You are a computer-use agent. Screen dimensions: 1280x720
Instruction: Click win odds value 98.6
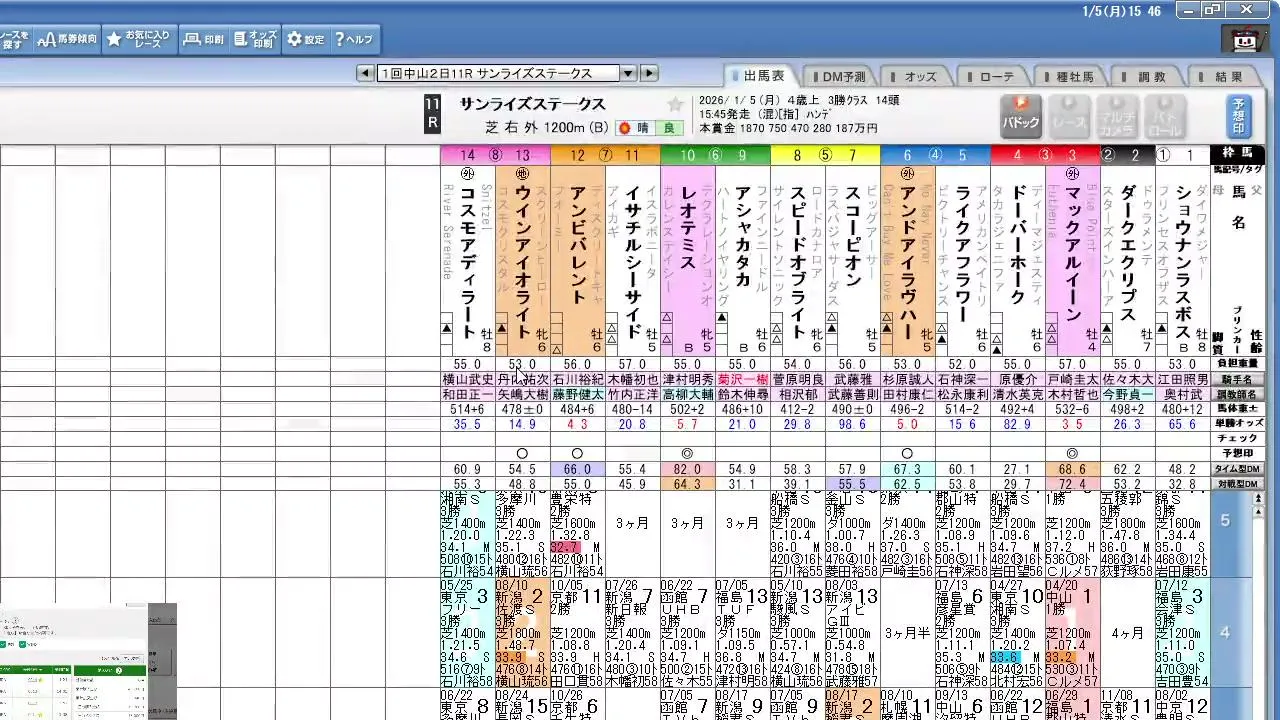pyautogui.click(x=853, y=424)
